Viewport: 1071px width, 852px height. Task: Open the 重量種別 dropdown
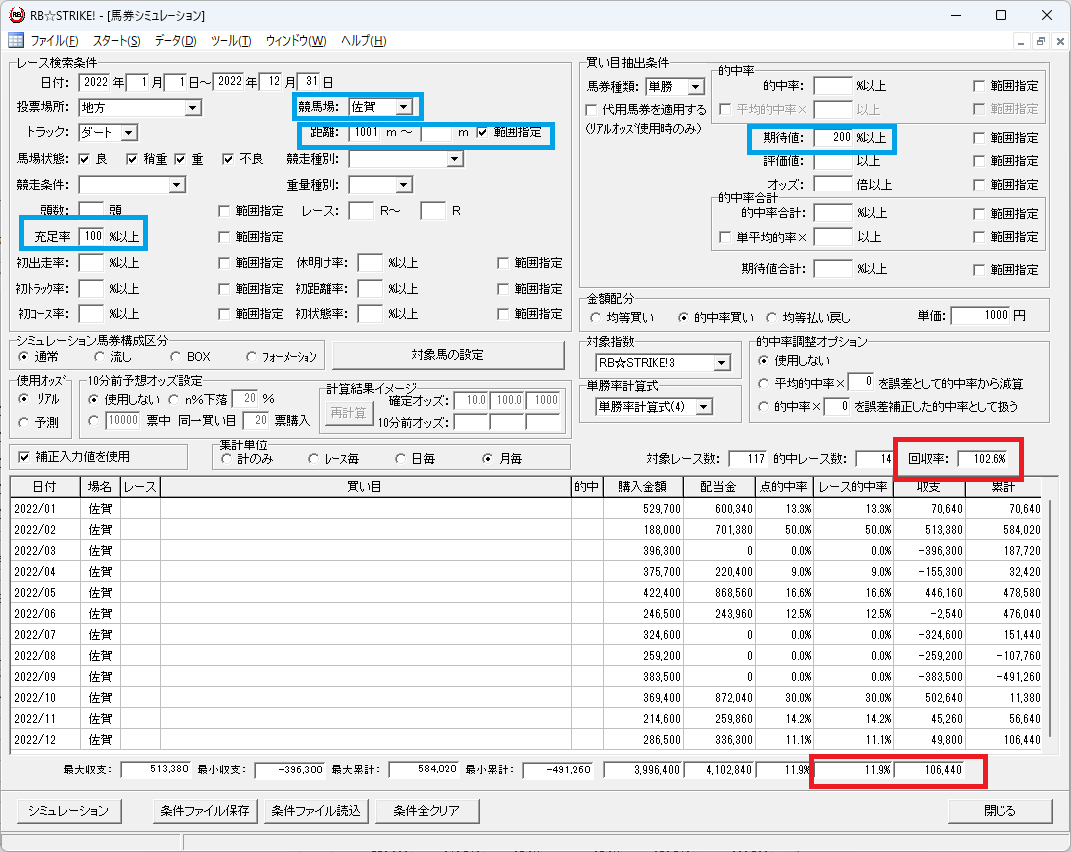click(404, 185)
